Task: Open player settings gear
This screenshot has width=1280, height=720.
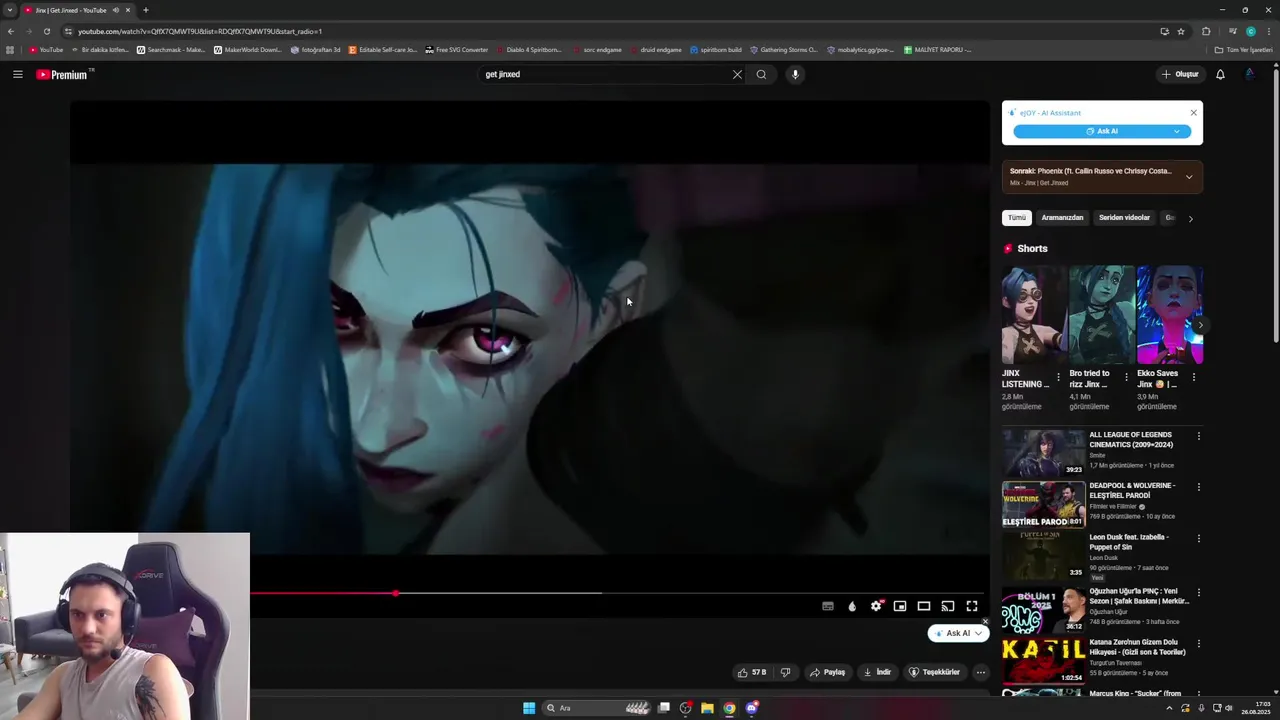Action: pyautogui.click(x=876, y=606)
